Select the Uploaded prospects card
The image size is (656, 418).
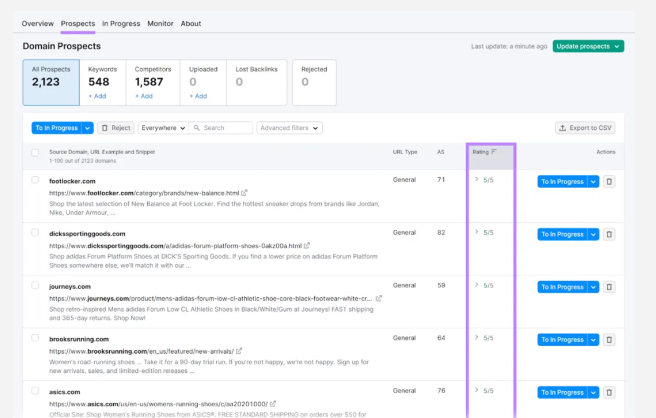coord(203,82)
